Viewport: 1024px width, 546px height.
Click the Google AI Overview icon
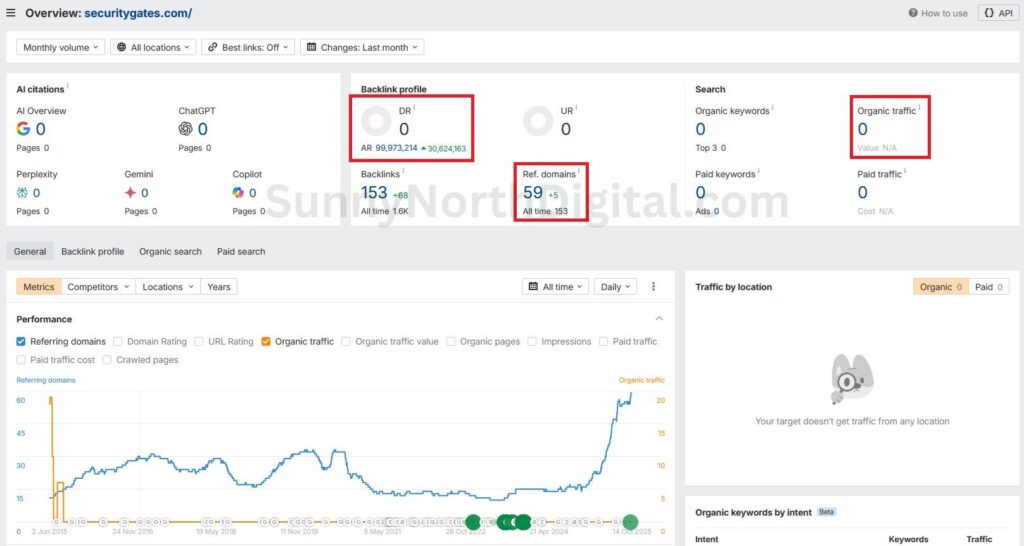23,129
